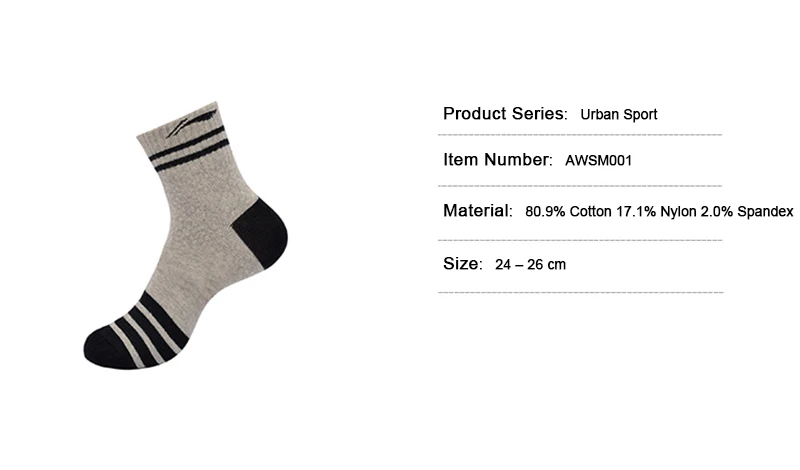Click the AWSM001 item code
Viewport: 800px width, 470px height.
pyautogui.click(x=598, y=161)
